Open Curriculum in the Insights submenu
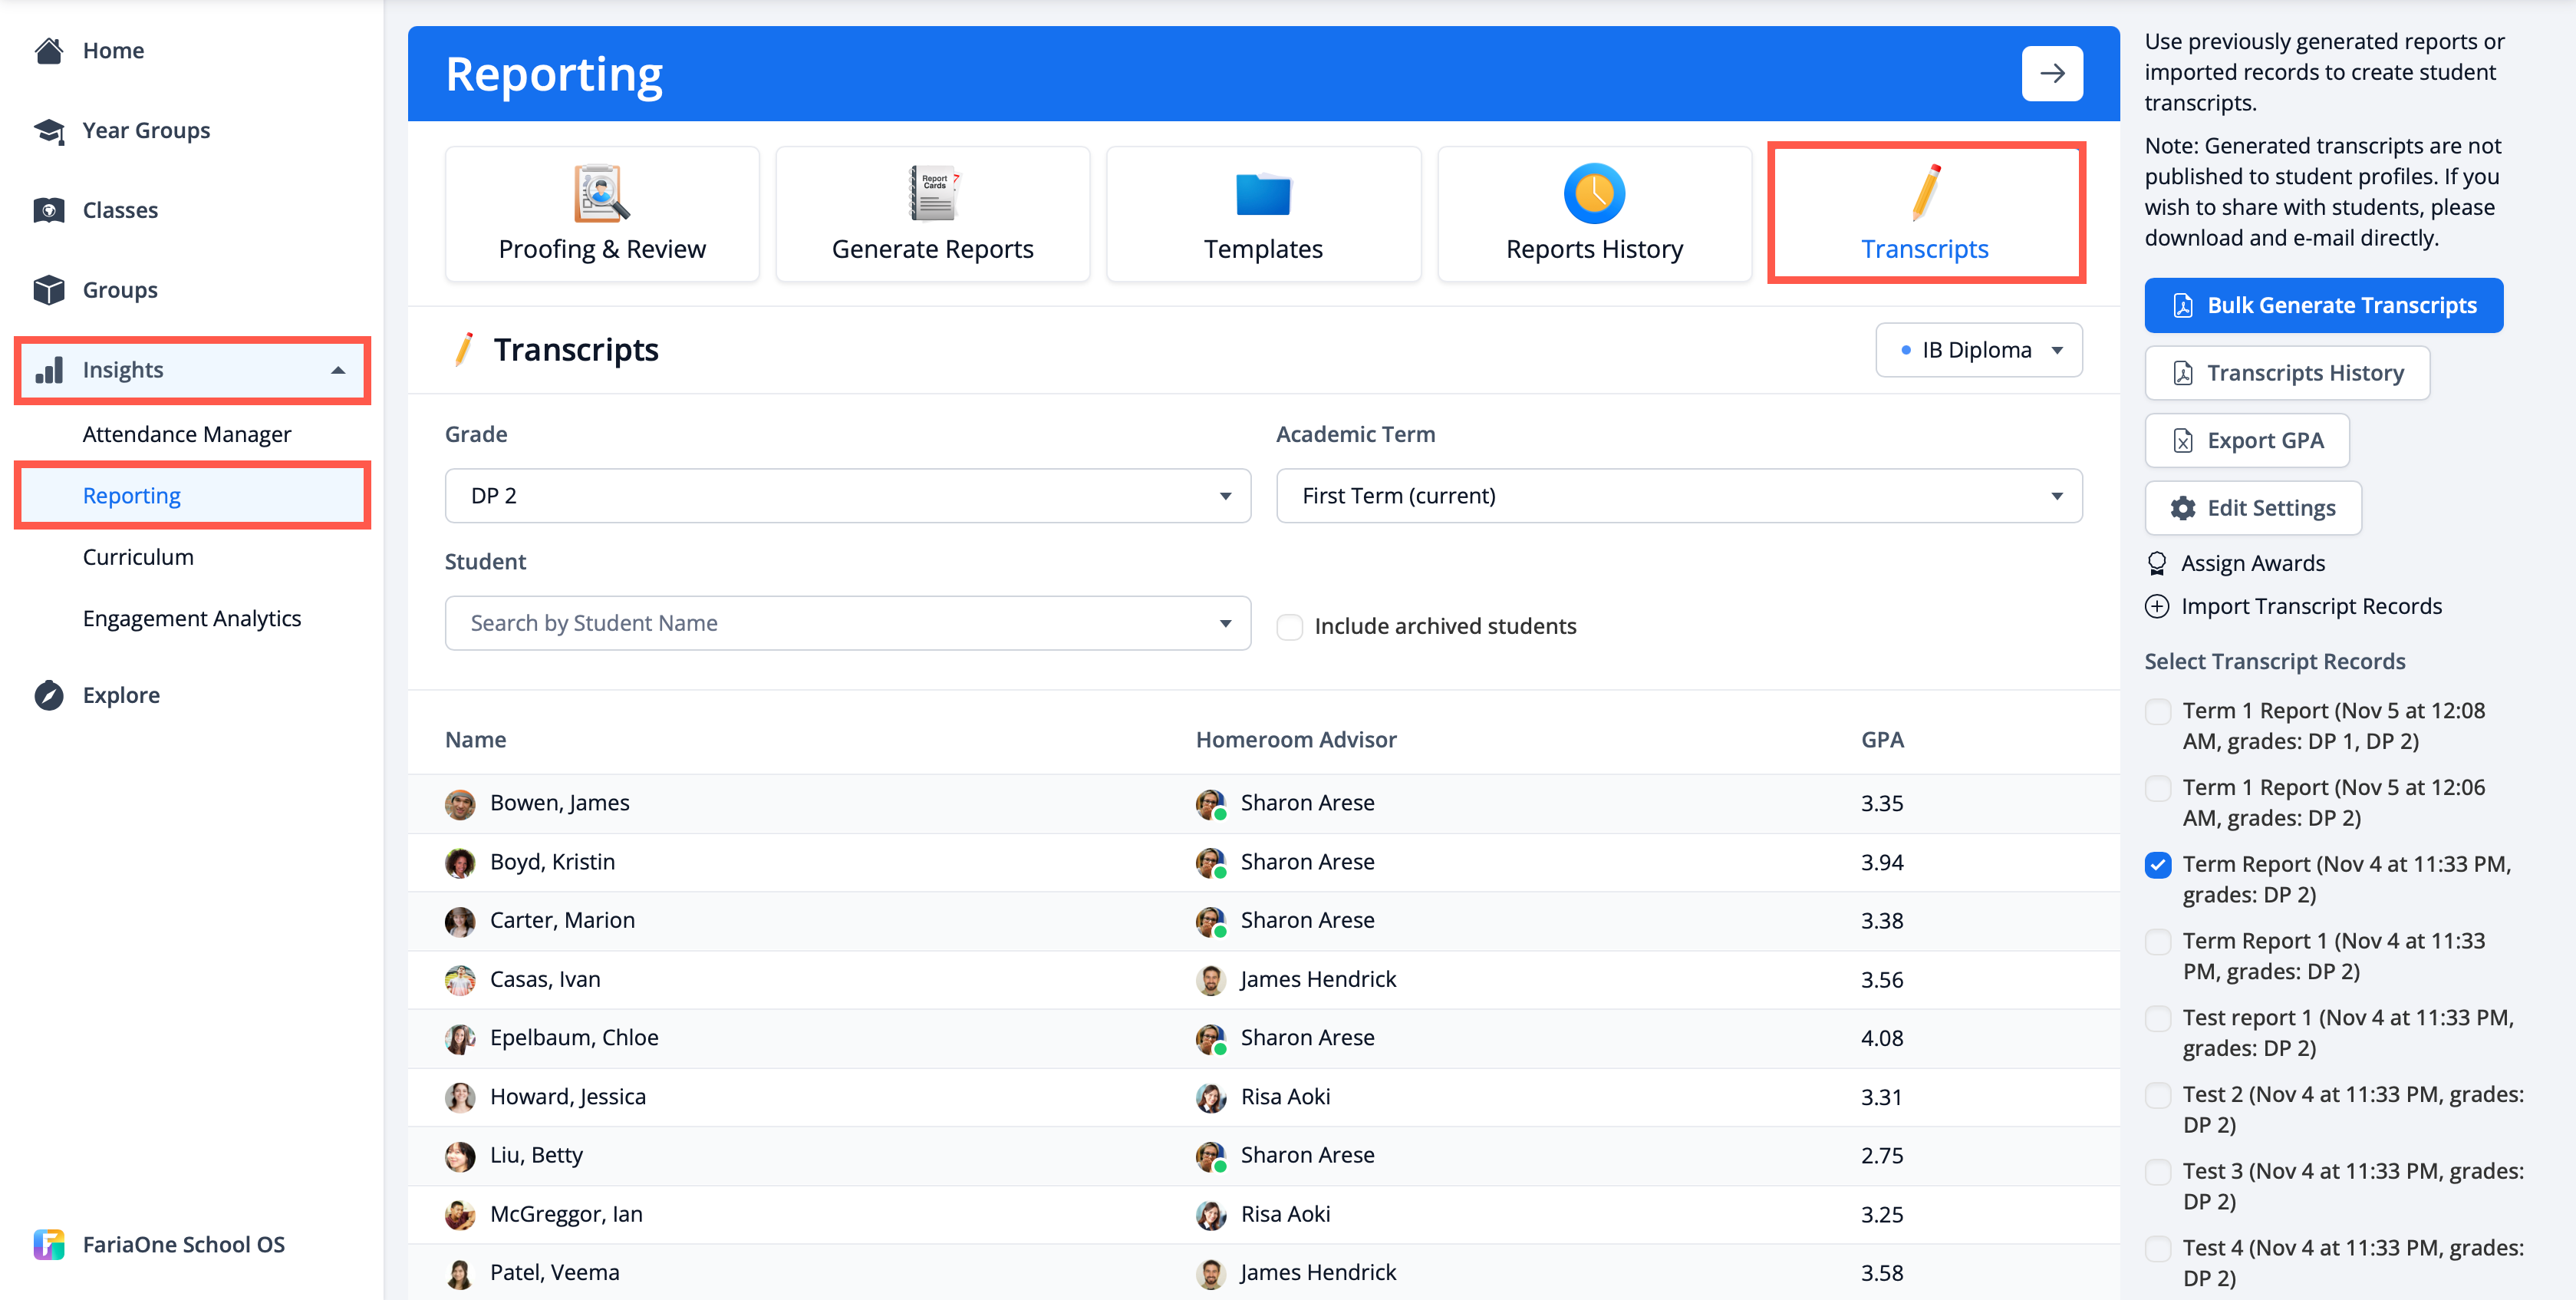This screenshot has width=2576, height=1300. [x=138, y=557]
